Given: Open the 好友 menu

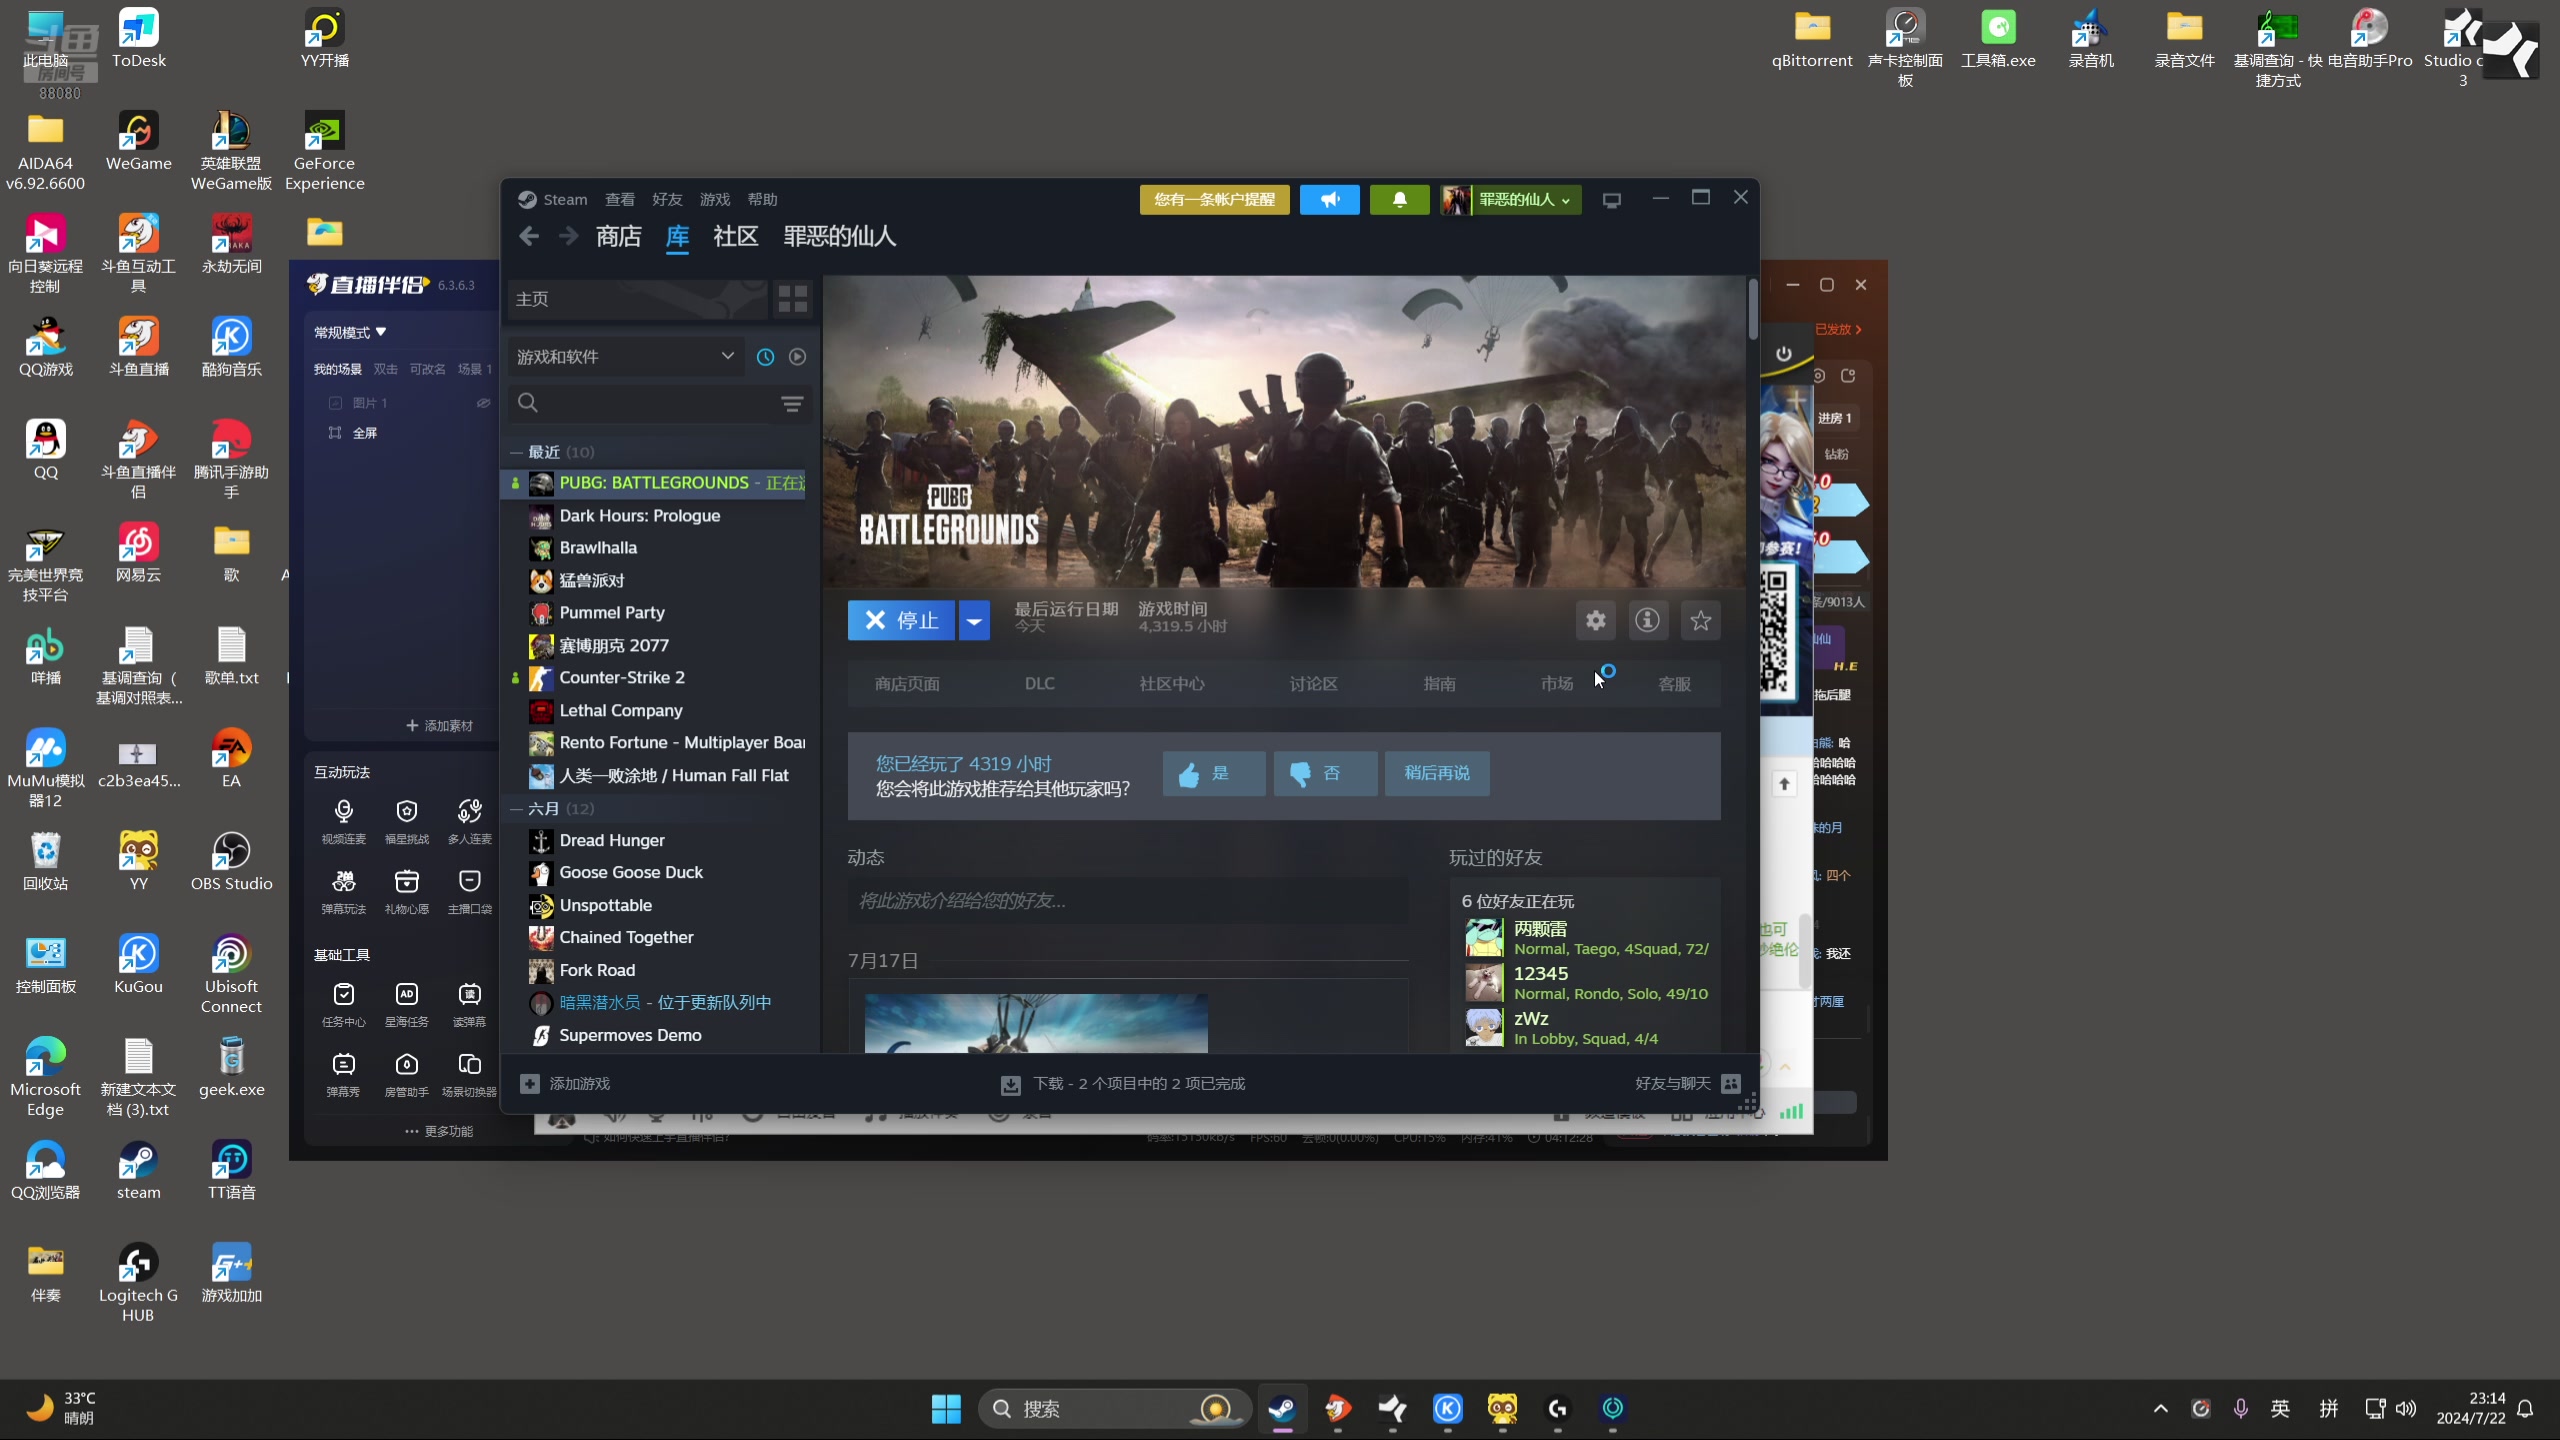Looking at the screenshot, I should [x=667, y=199].
